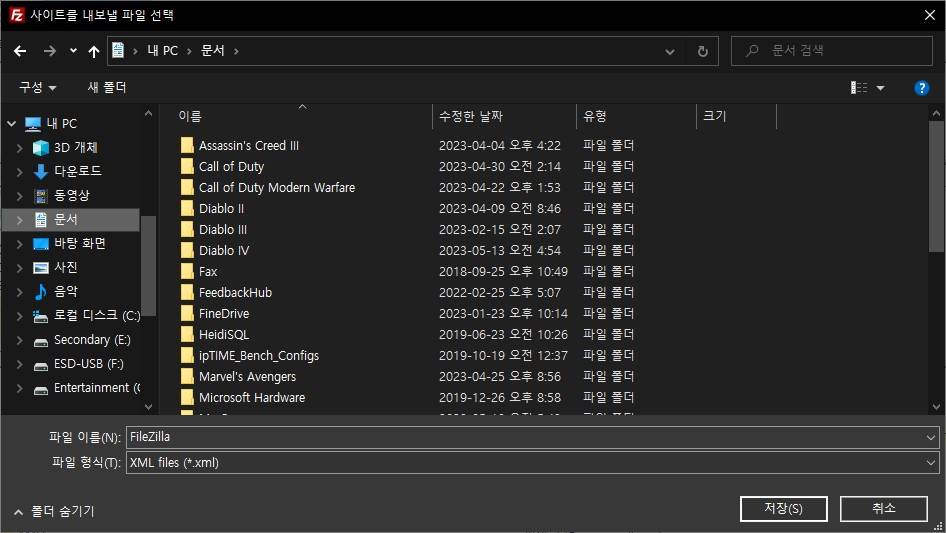Select 3D 개체 in navigation pane

[x=75, y=147]
